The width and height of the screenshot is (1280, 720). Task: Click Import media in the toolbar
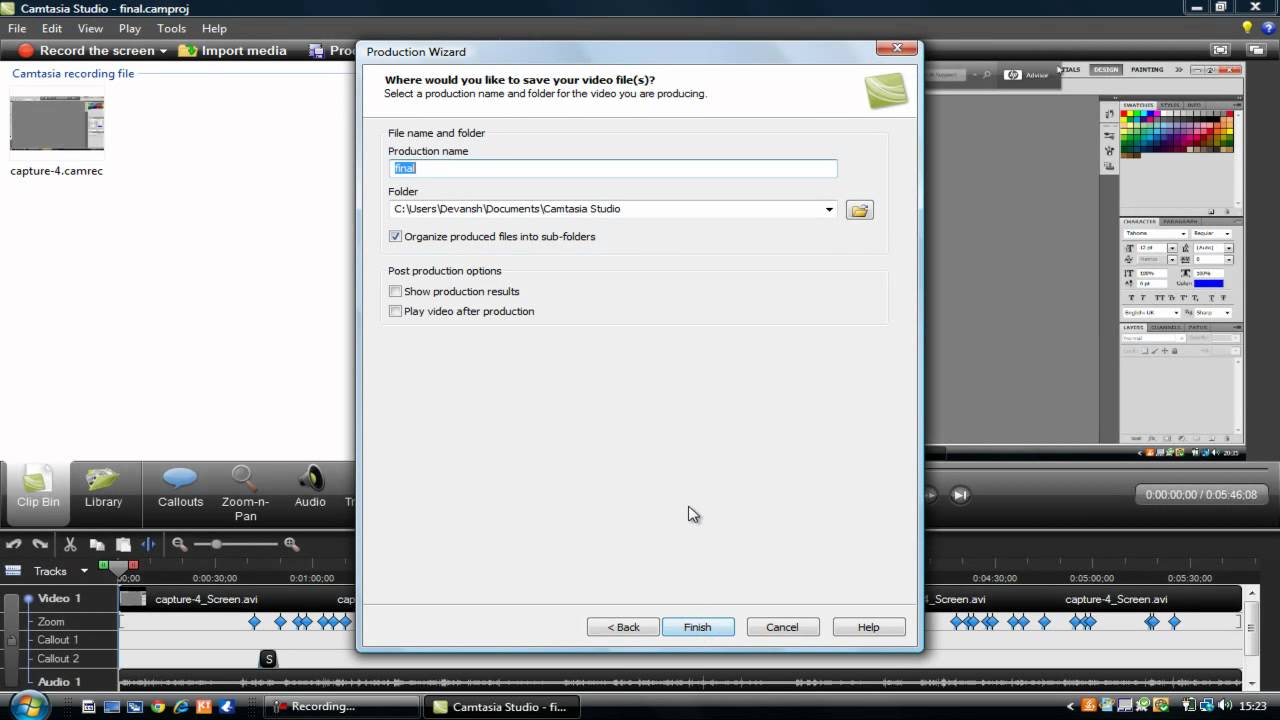coord(233,51)
